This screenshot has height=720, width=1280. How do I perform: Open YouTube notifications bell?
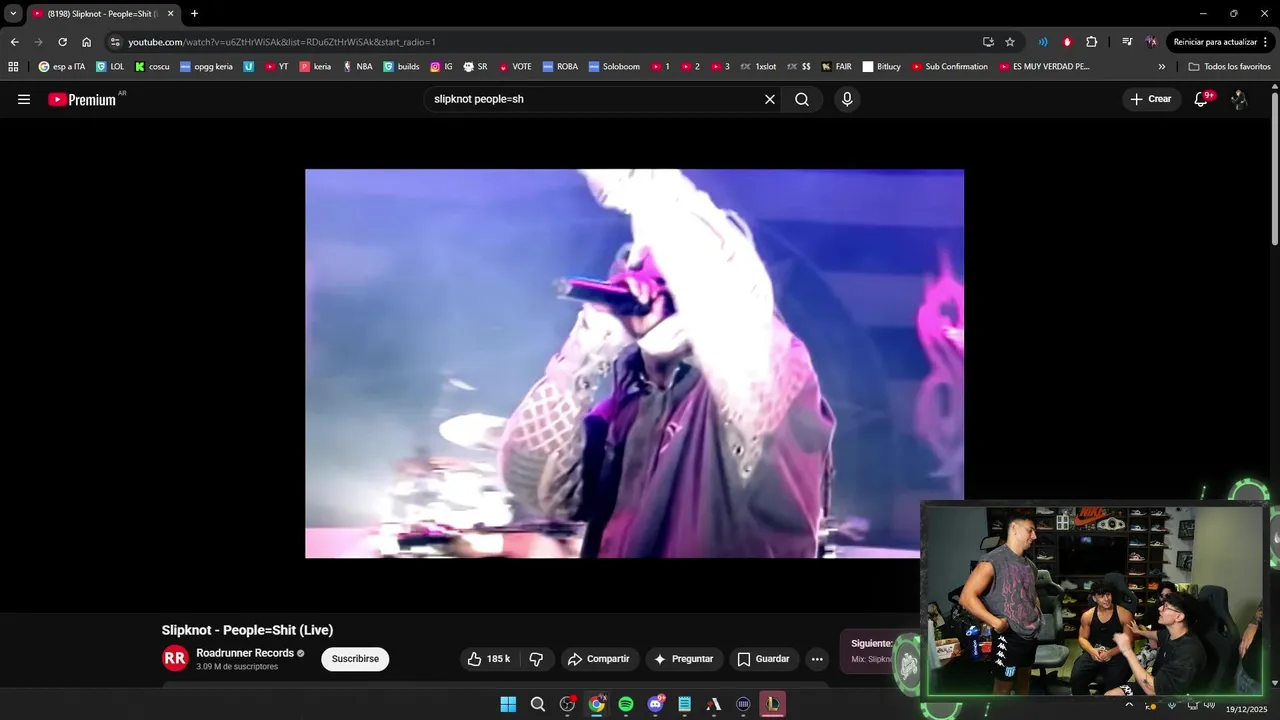(x=1202, y=99)
